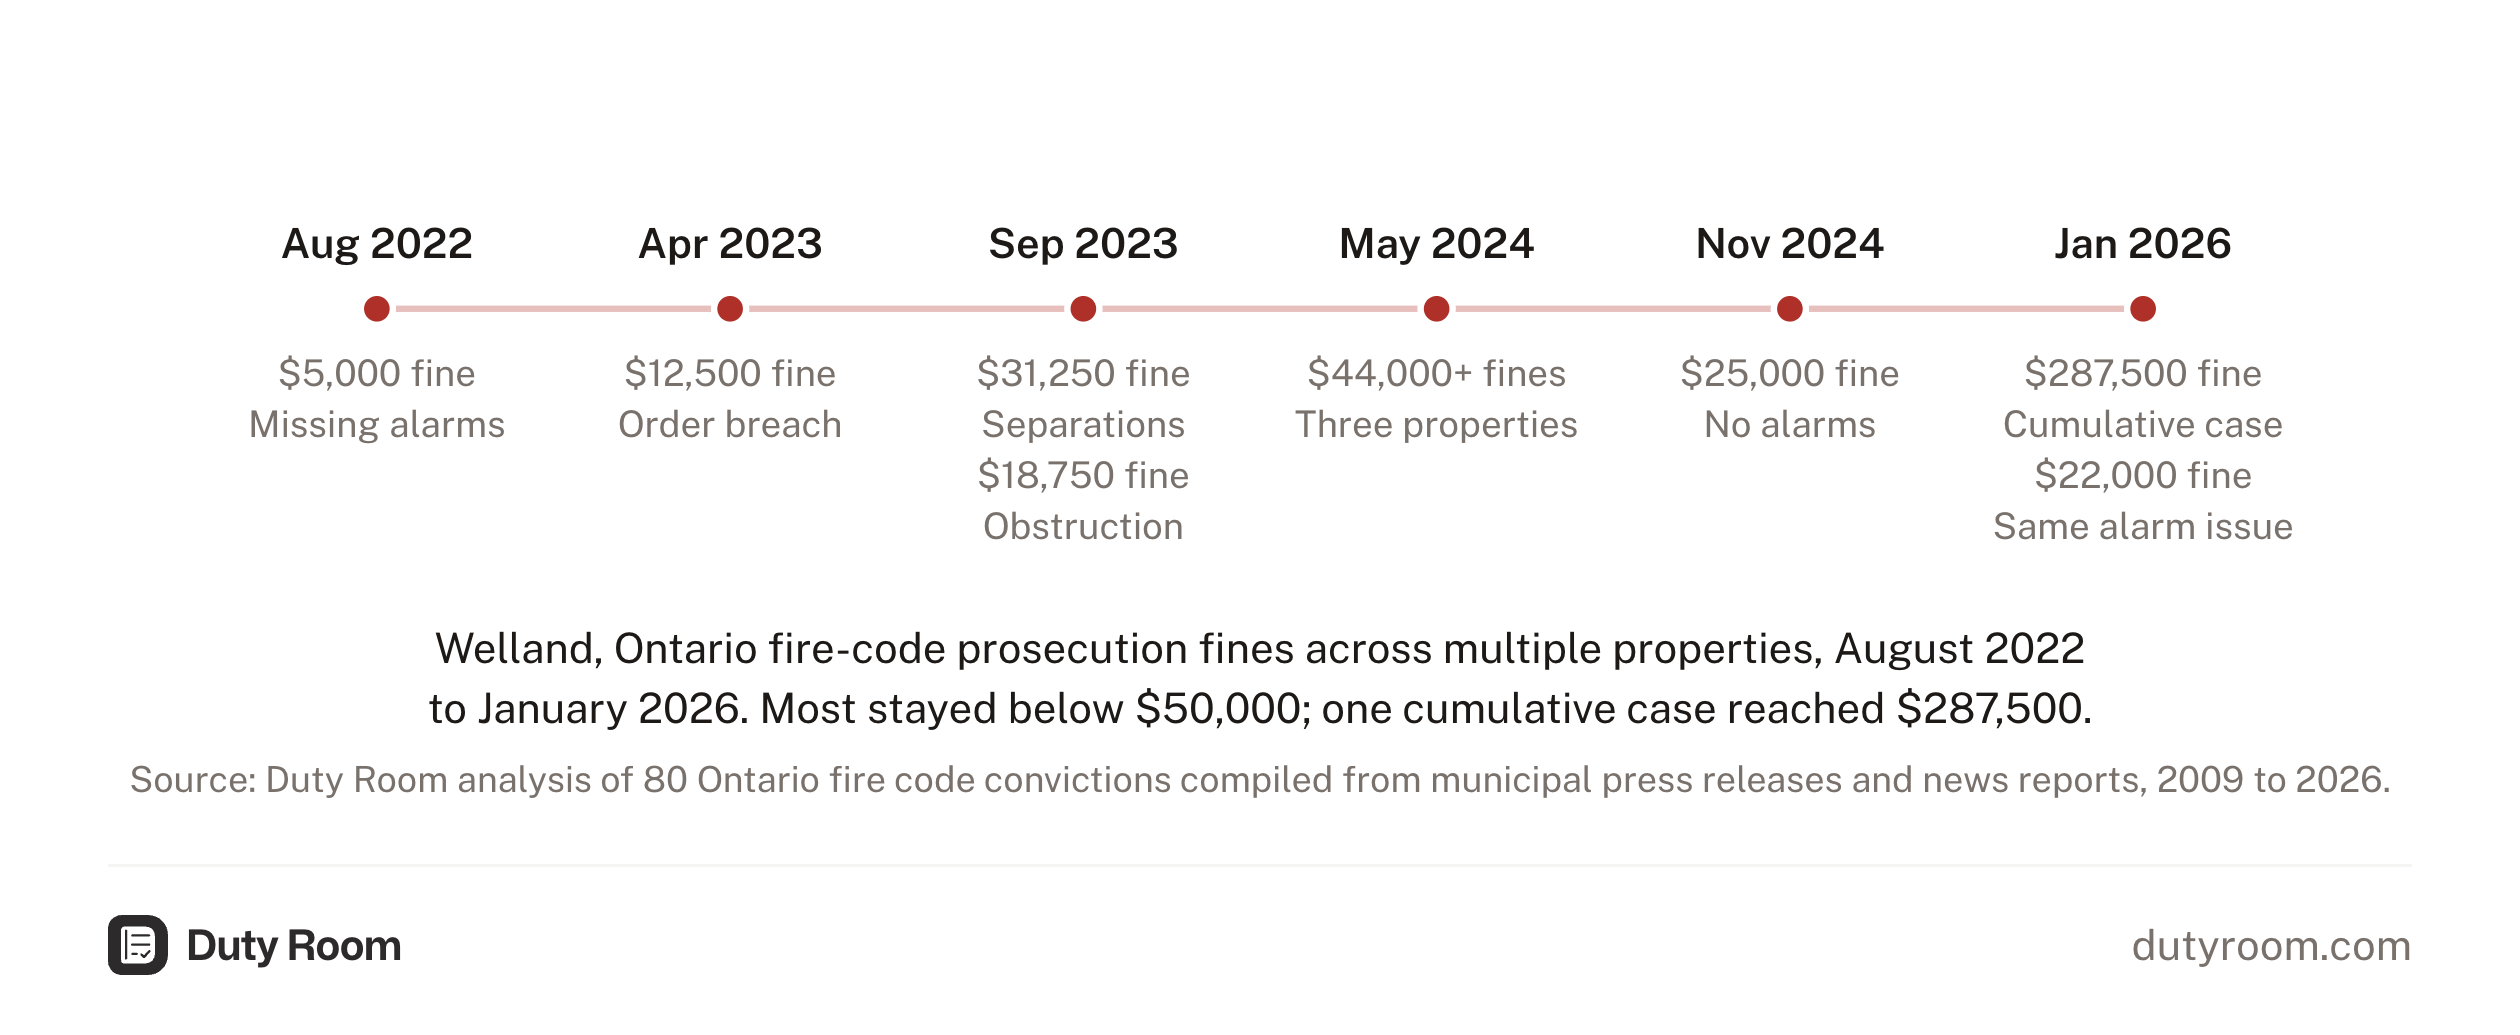2520x1035 pixels.
Task: Click the Aug 2022 timeline dot
Action: 377,309
